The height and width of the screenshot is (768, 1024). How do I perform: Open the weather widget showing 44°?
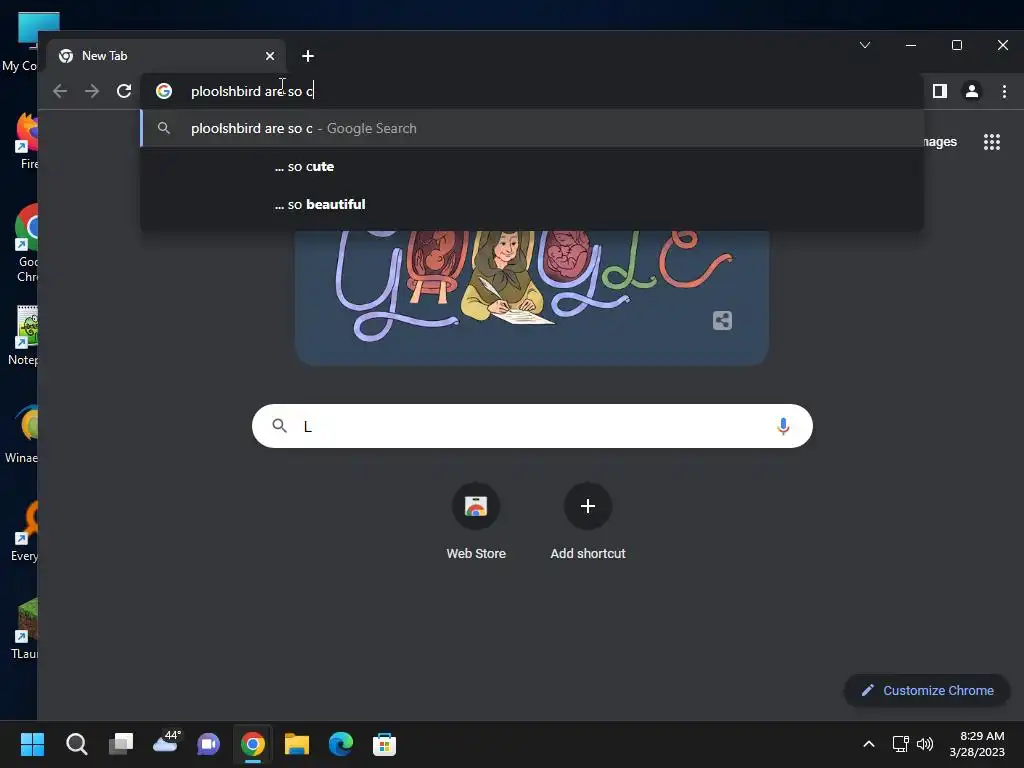pyautogui.click(x=166, y=743)
